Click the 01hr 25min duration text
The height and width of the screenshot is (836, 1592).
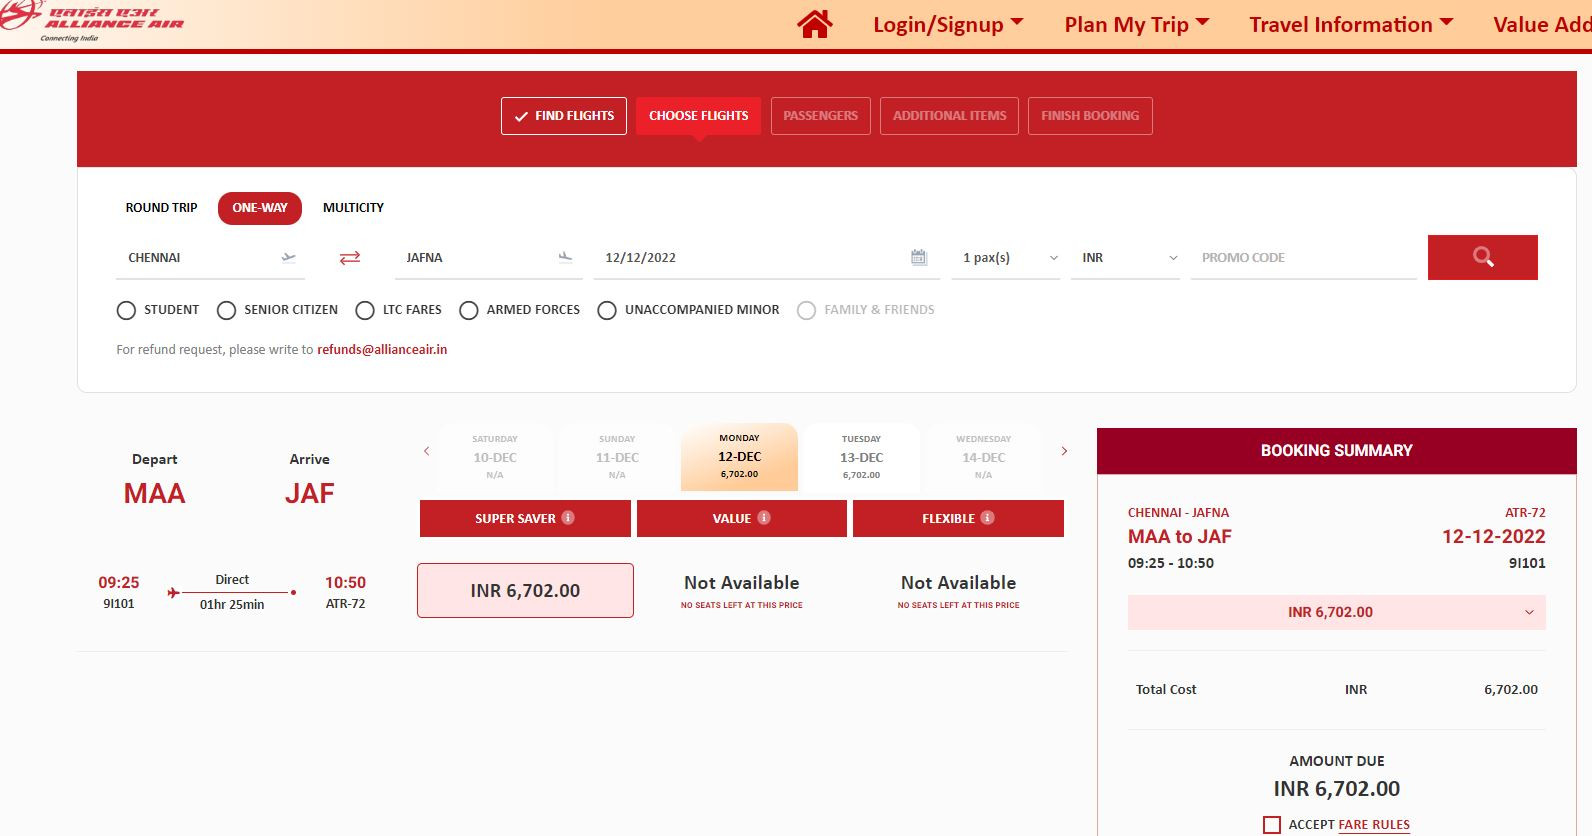[x=232, y=605]
